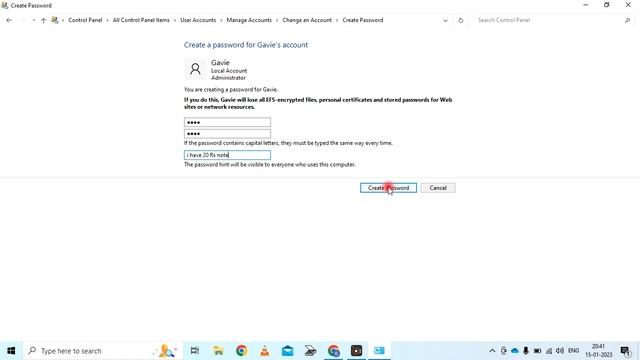Image resolution: width=640 pixels, height=360 pixels.
Task: Click the microphone tray icon
Action: [526, 351]
